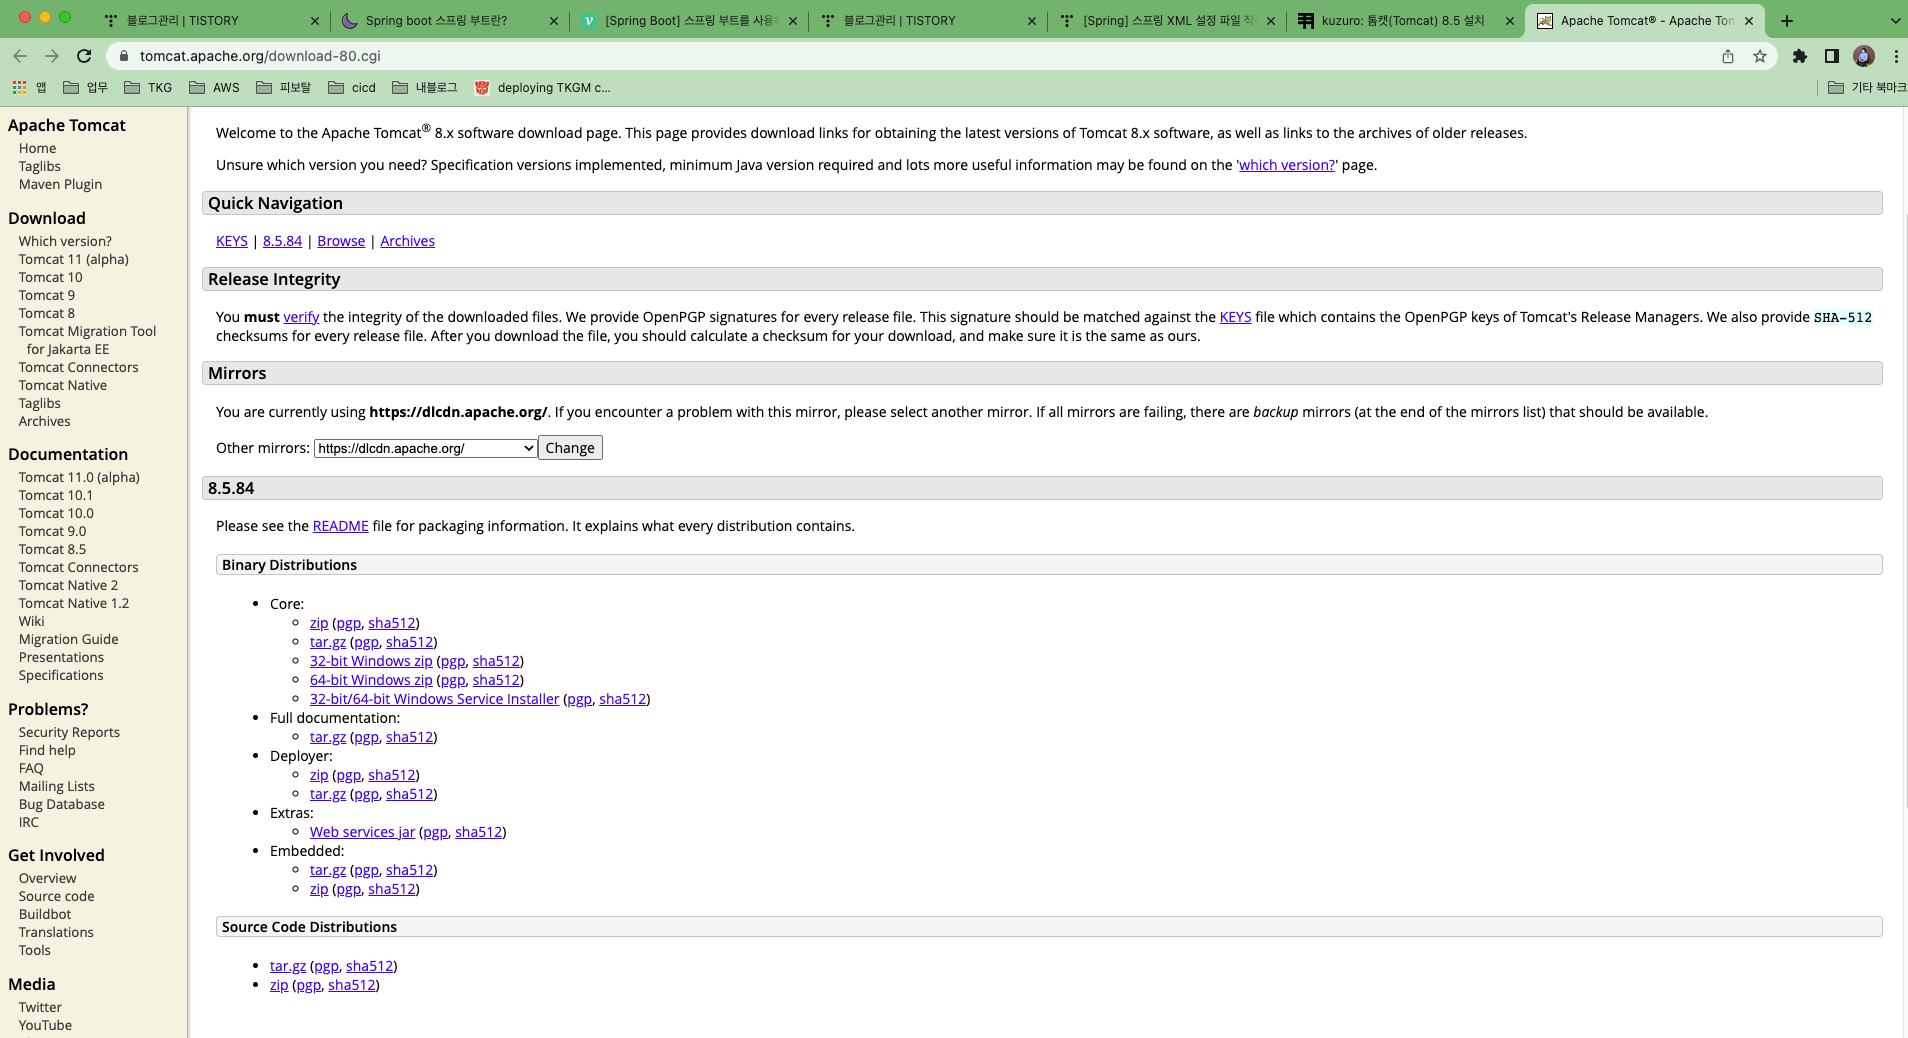Switch to the second 블로그관리 TISTORY tab
Screen dimensions: 1908x1038
click(x=927, y=20)
